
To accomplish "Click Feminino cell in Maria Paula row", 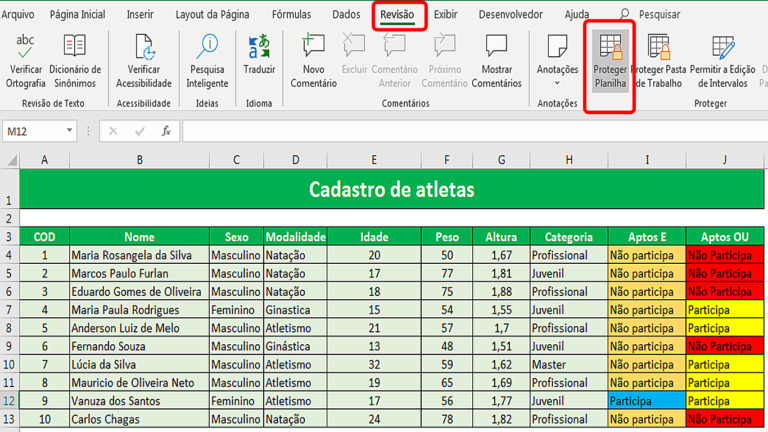I will point(236,310).
